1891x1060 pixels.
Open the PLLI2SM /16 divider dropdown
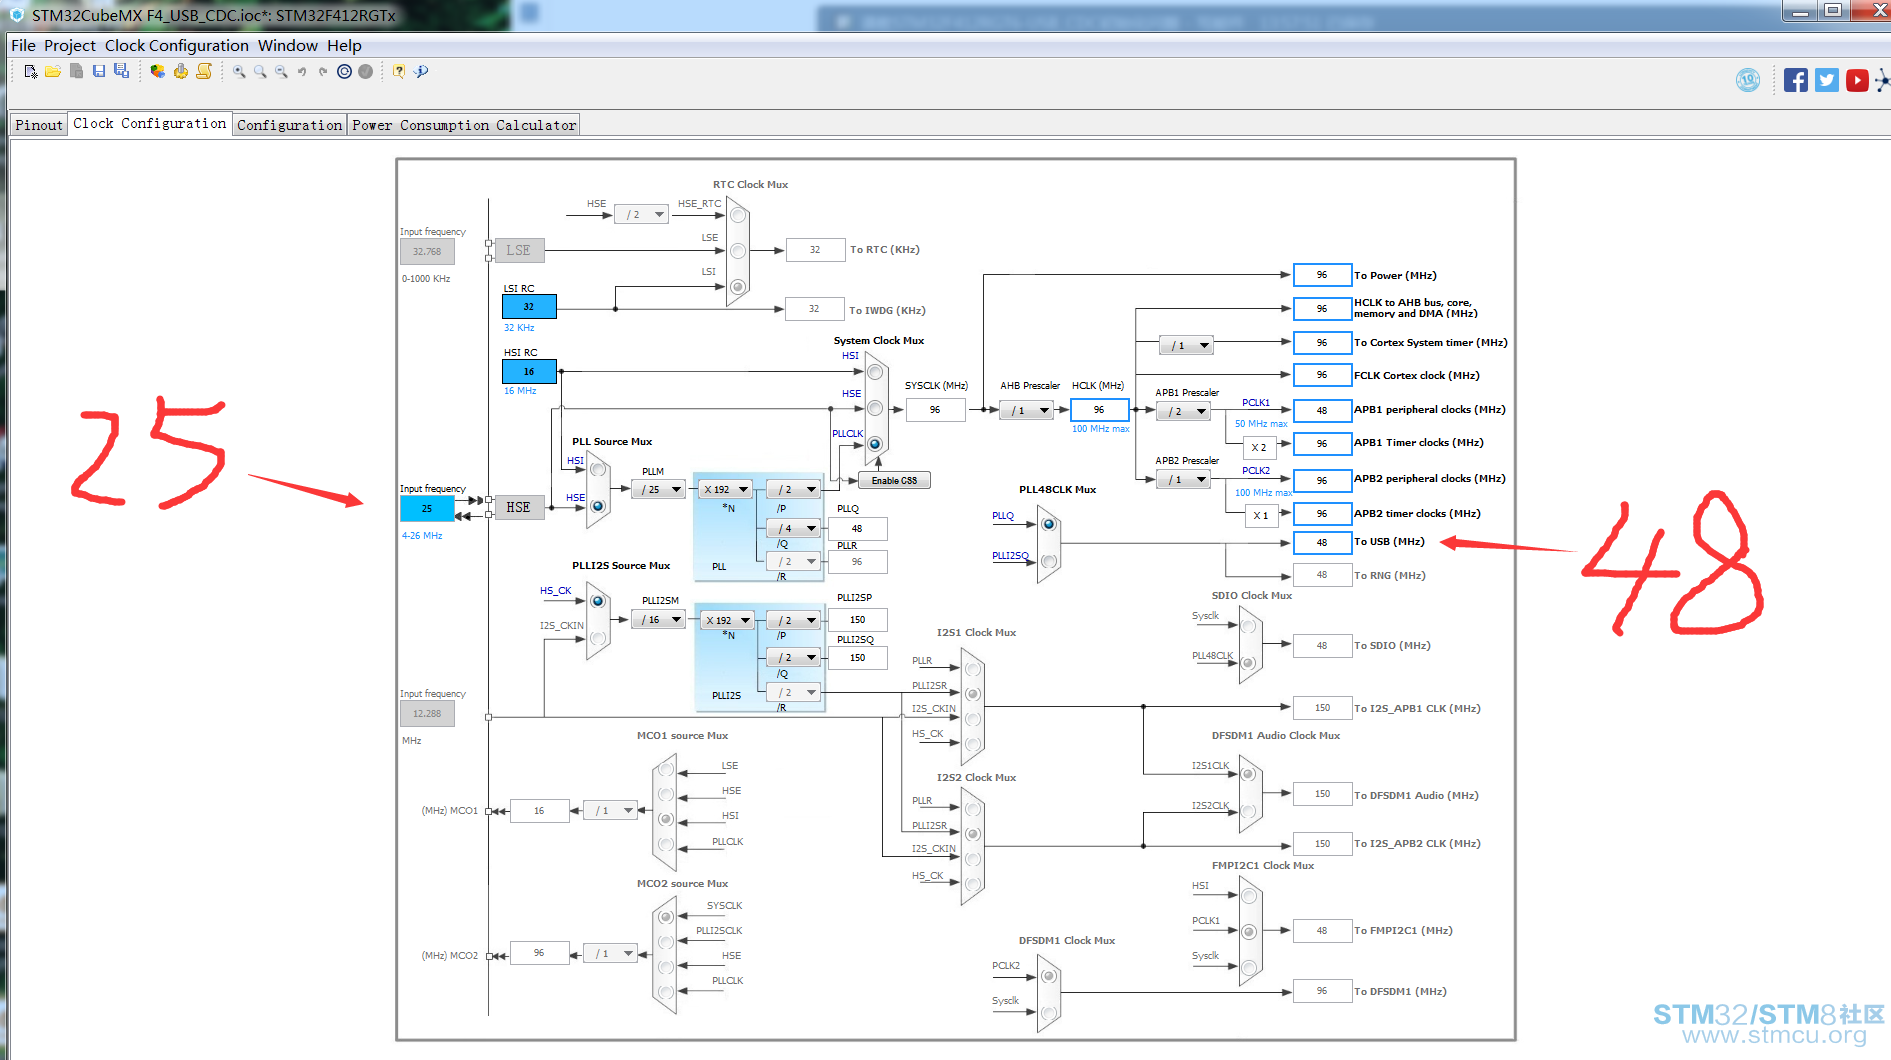point(659,620)
